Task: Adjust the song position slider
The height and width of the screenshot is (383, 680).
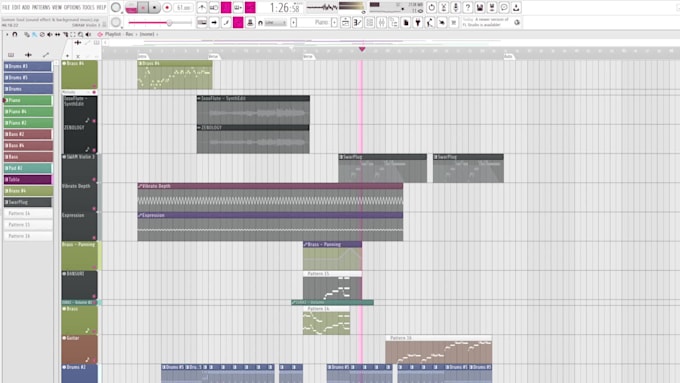Action: [160, 23]
